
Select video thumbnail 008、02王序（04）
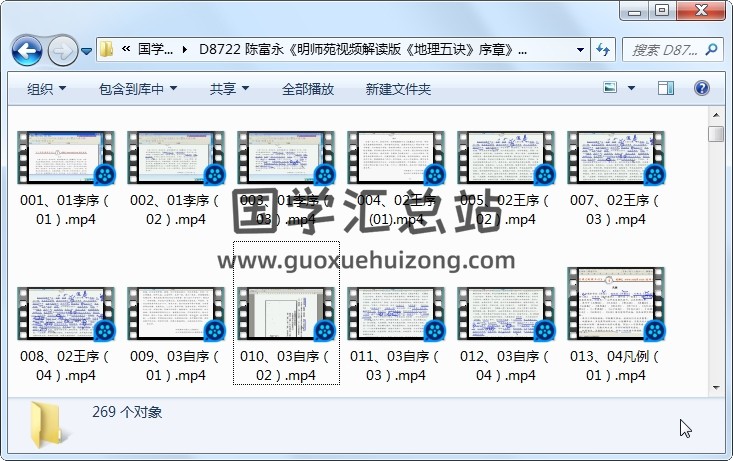coord(66,313)
